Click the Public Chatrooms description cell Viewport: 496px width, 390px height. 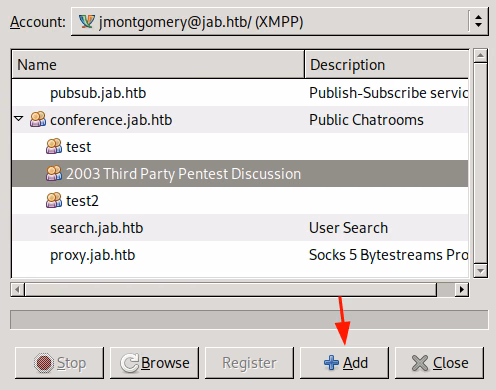tap(366, 120)
